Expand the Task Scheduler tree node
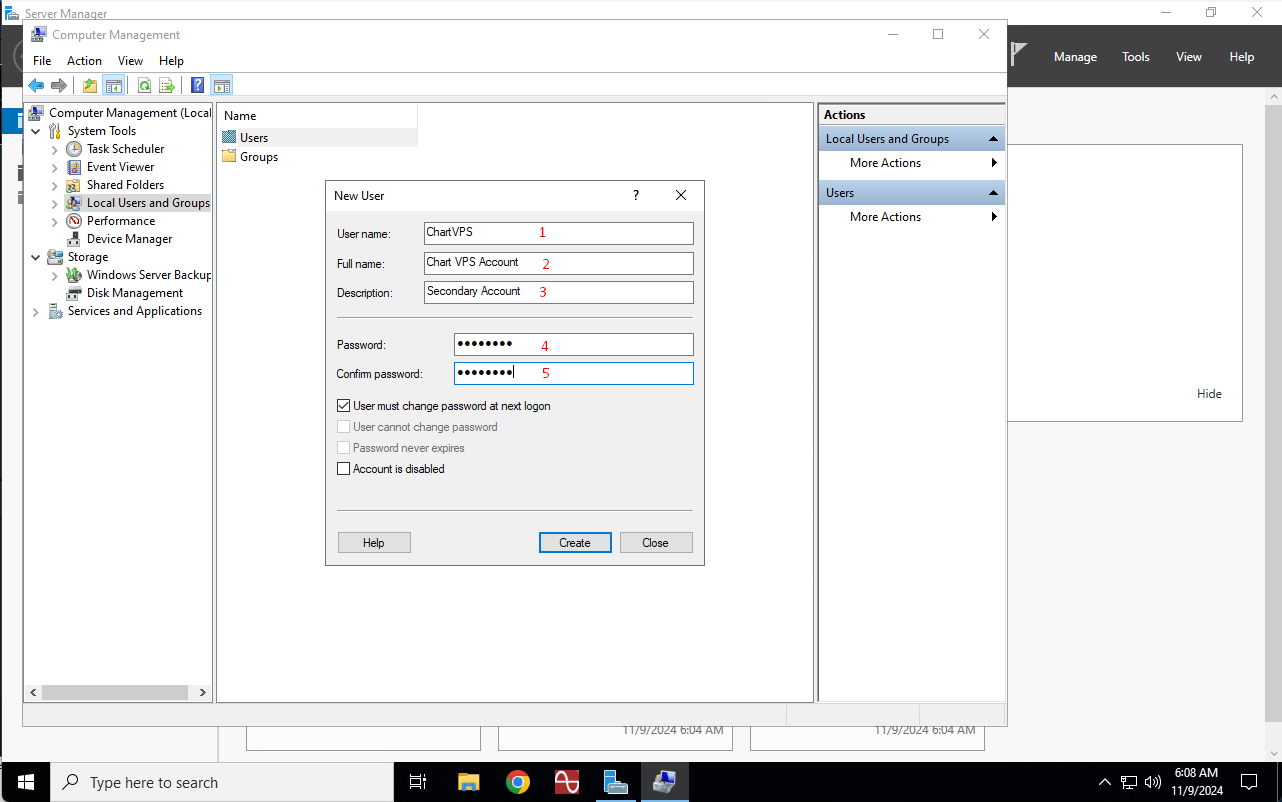Image resolution: width=1282 pixels, height=802 pixels. pos(55,149)
